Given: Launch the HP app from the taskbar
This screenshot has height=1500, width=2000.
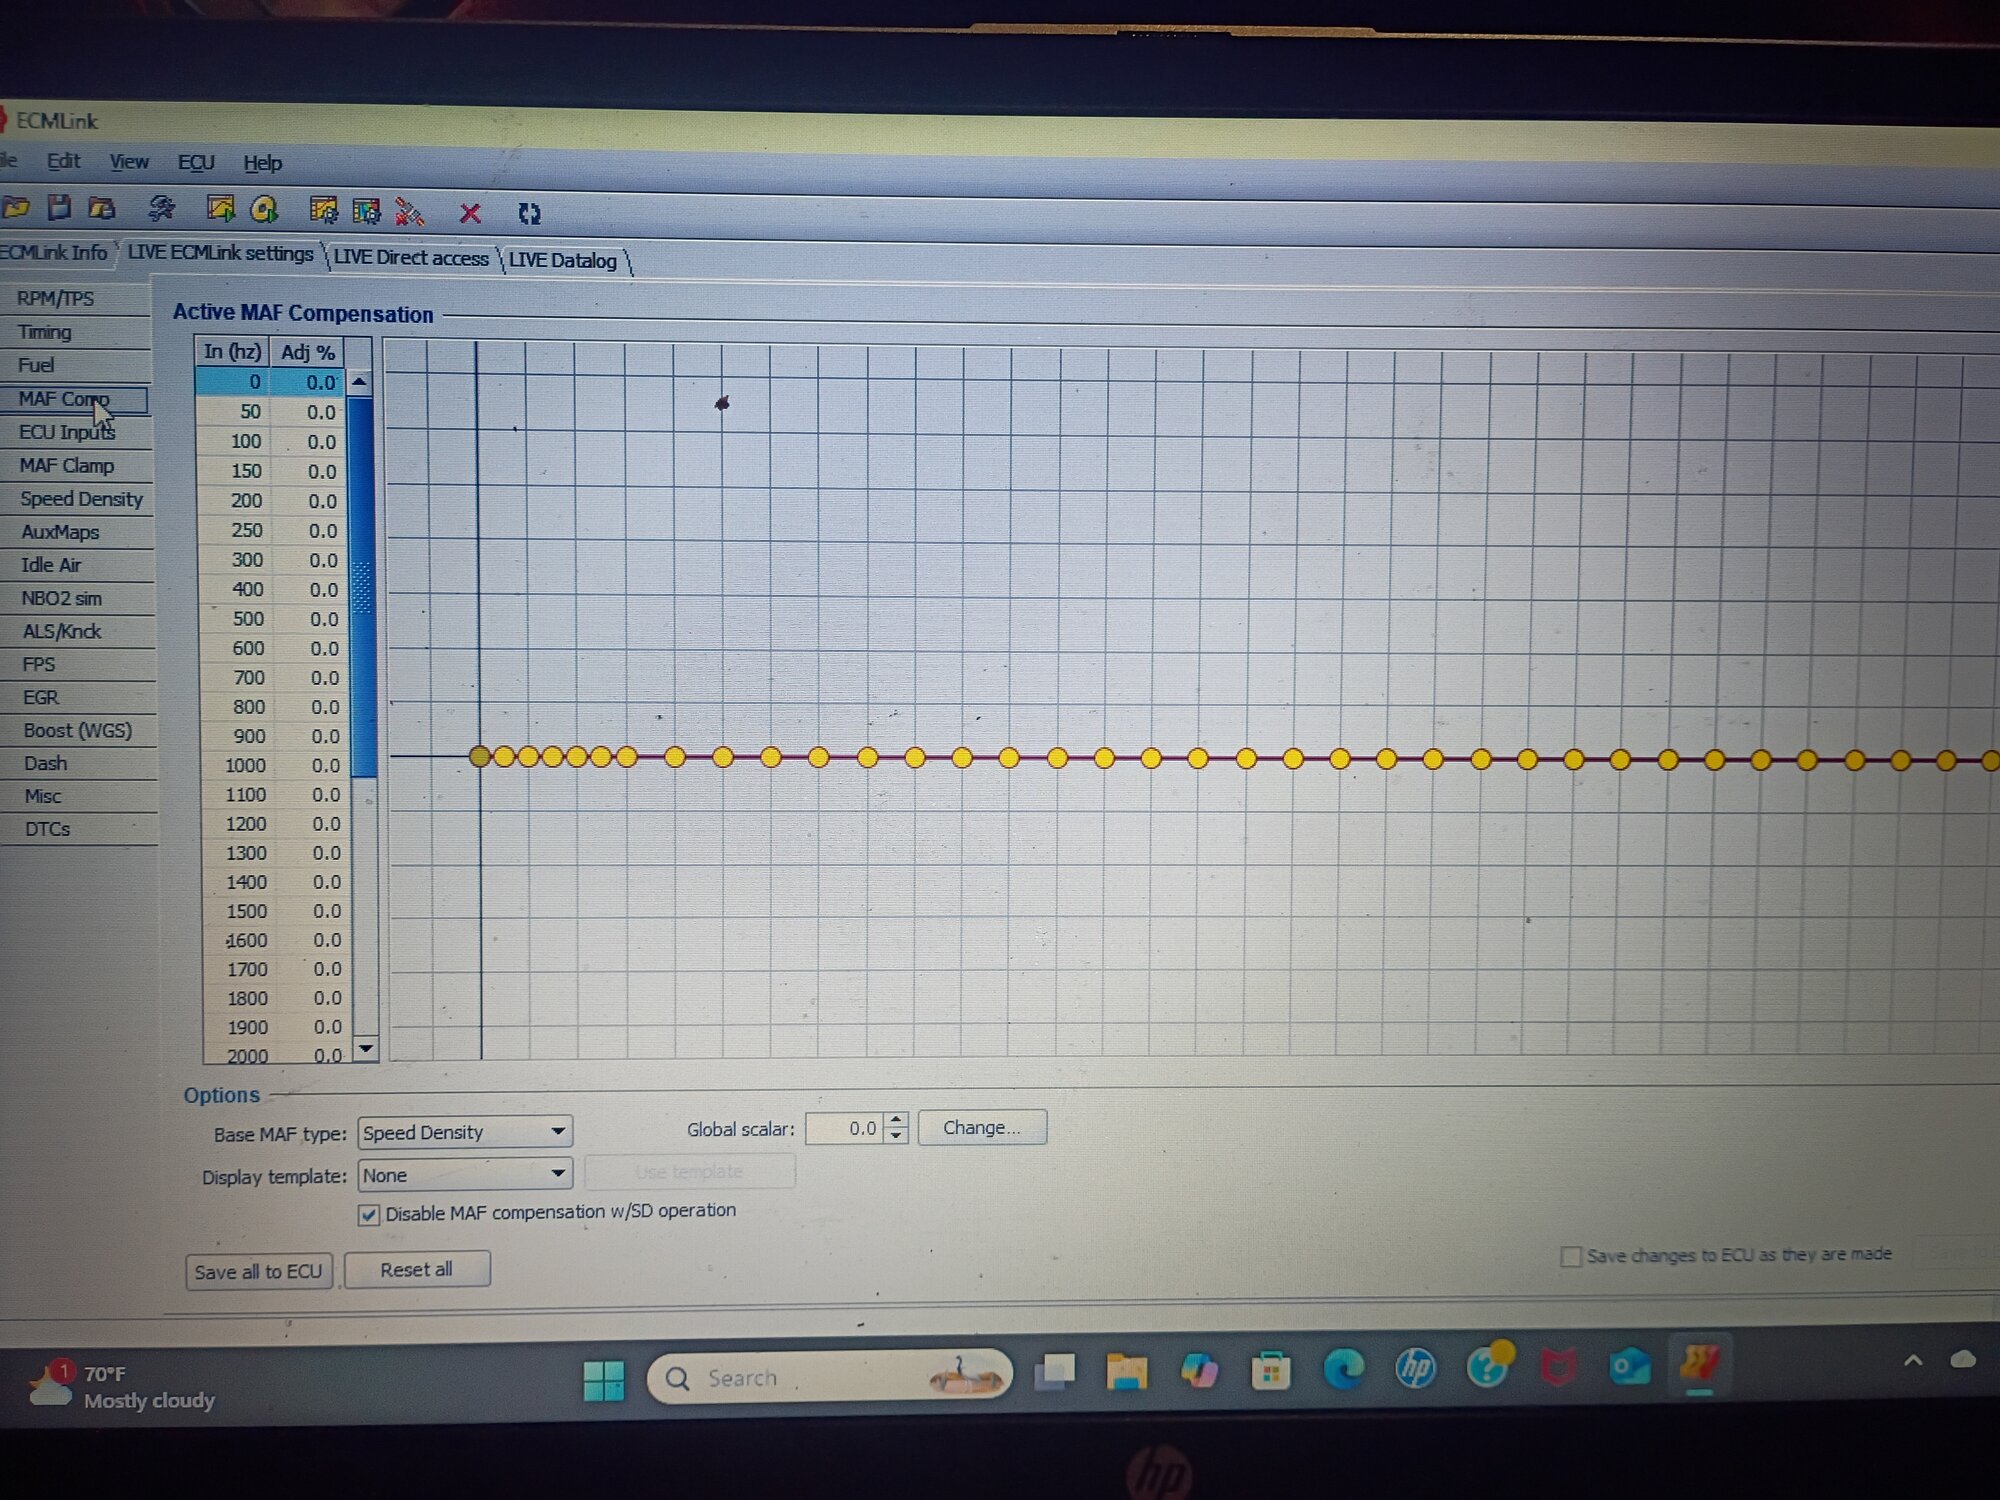Looking at the screenshot, I should pos(1415,1367).
